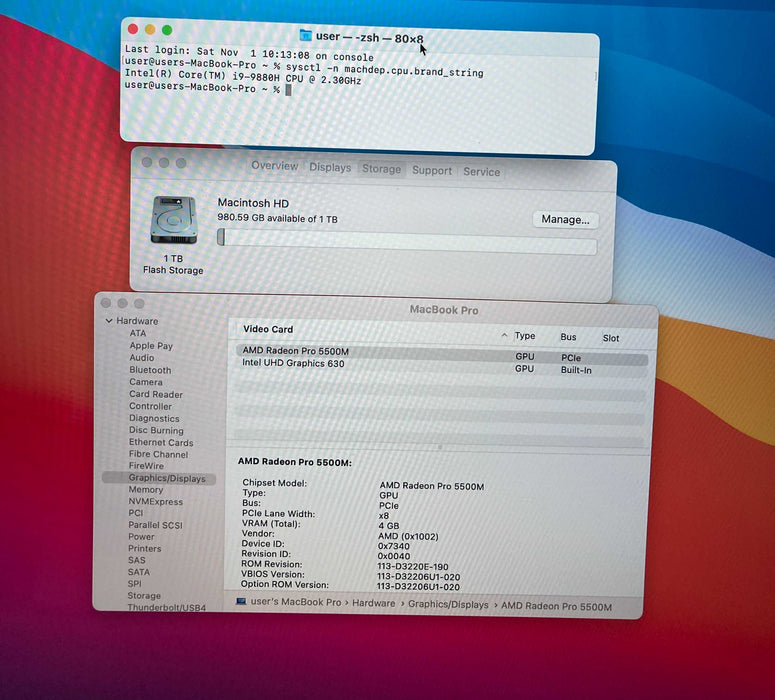
Task: Switch to the Displays tab
Action: click(x=330, y=167)
